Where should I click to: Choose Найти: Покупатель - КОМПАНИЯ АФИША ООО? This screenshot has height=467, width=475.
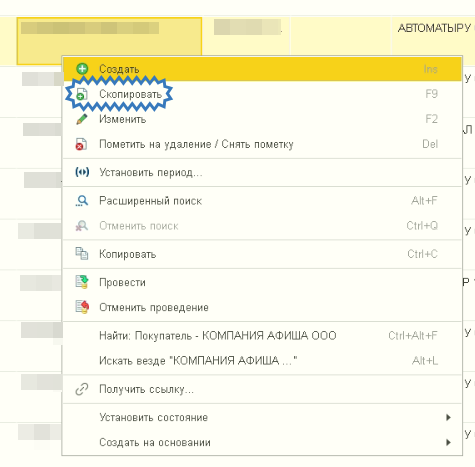pos(262,336)
